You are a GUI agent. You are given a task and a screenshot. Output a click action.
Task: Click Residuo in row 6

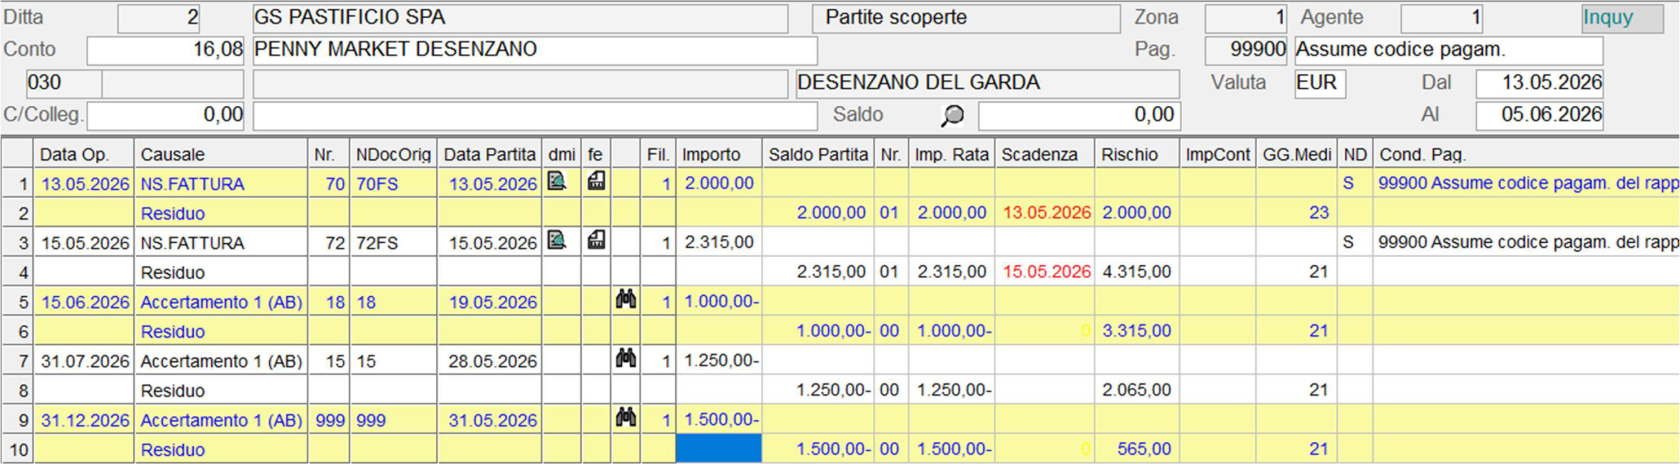172,331
